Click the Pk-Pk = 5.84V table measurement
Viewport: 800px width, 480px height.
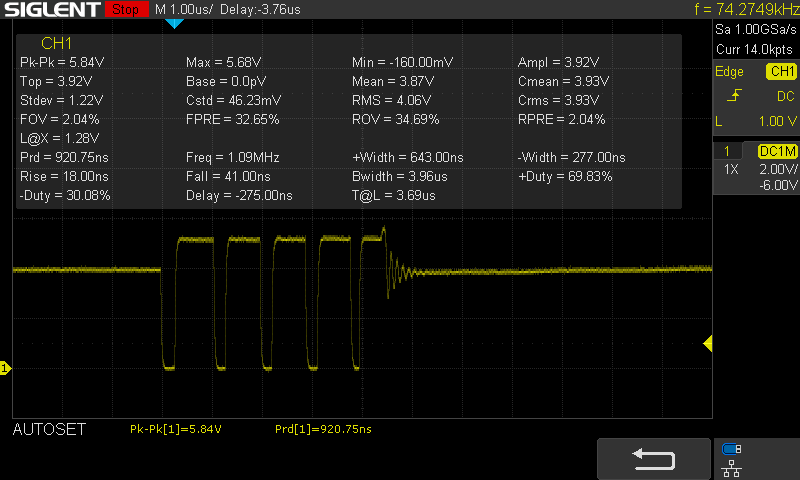pyautogui.click(x=62, y=62)
